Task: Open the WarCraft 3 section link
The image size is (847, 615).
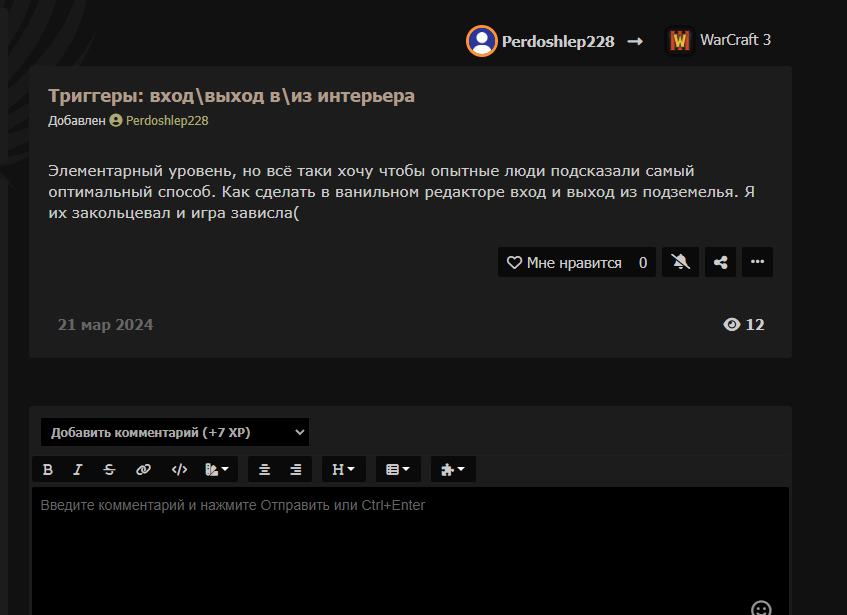Action: (735, 40)
